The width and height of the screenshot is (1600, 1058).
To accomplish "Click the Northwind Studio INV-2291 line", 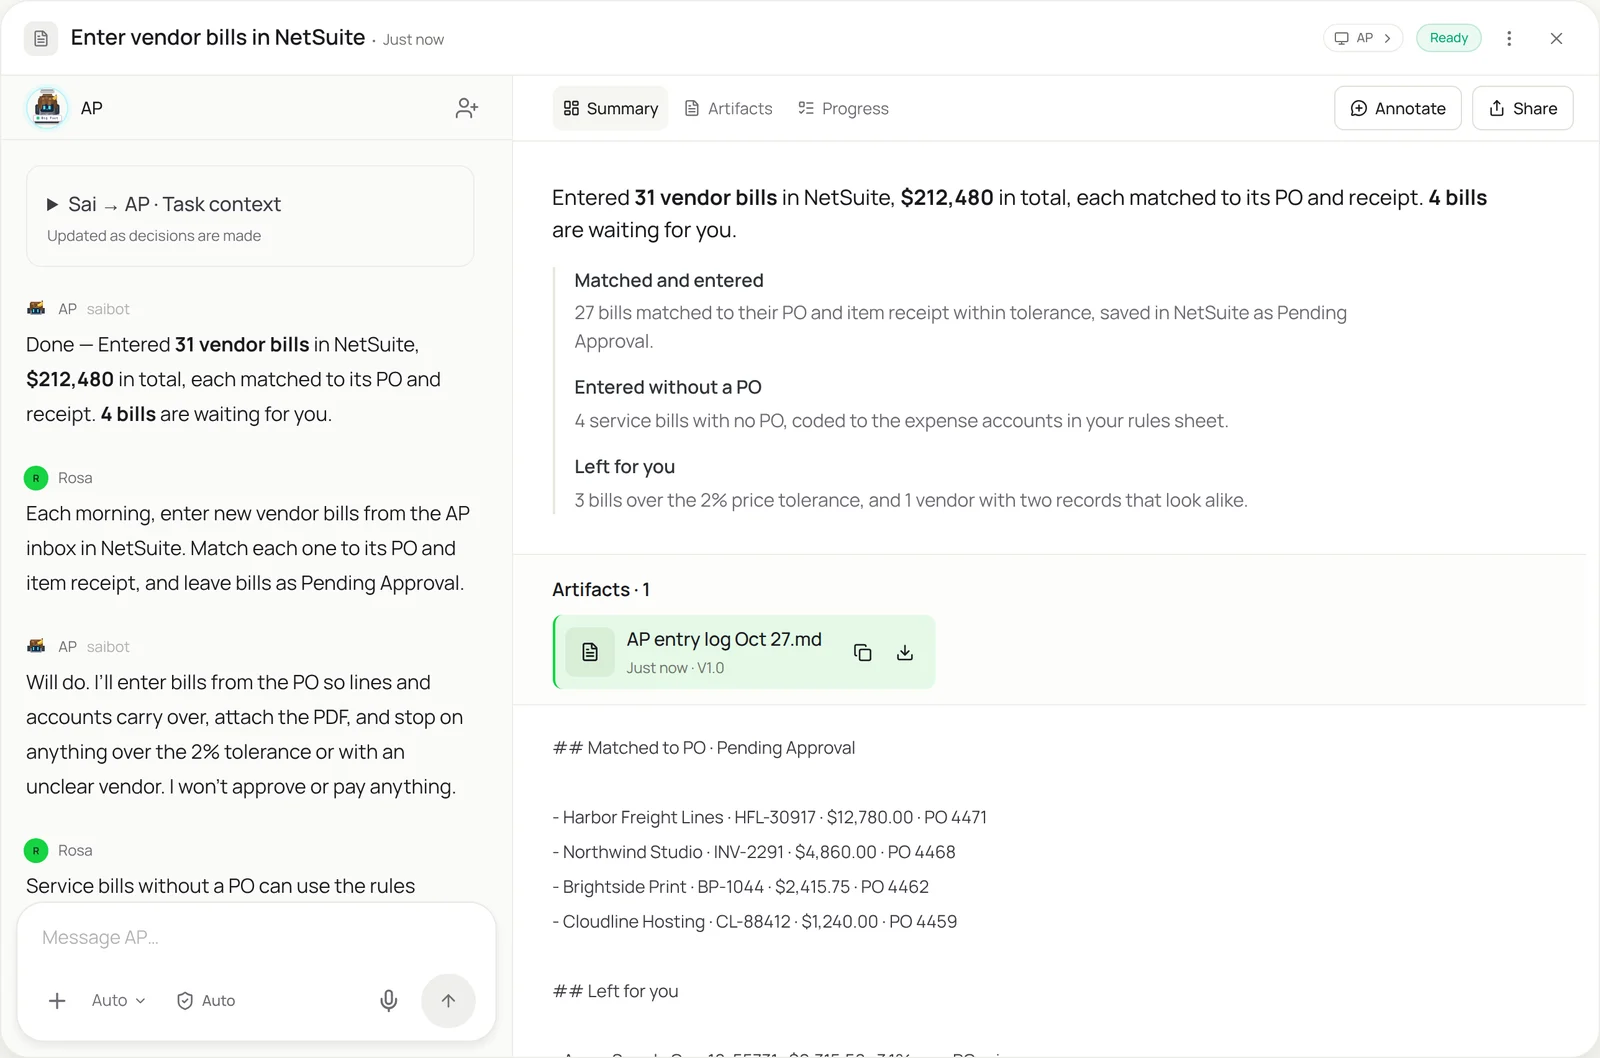I will click(x=754, y=853).
